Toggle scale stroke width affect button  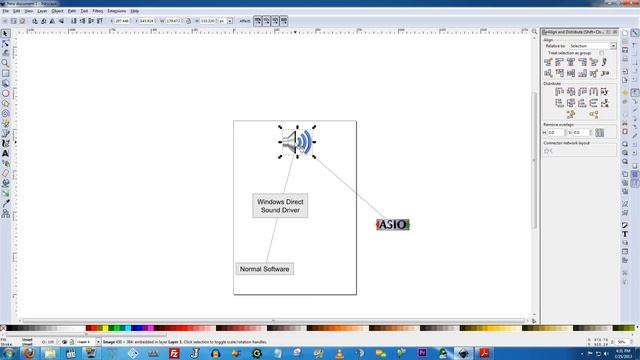pos(258,21)
